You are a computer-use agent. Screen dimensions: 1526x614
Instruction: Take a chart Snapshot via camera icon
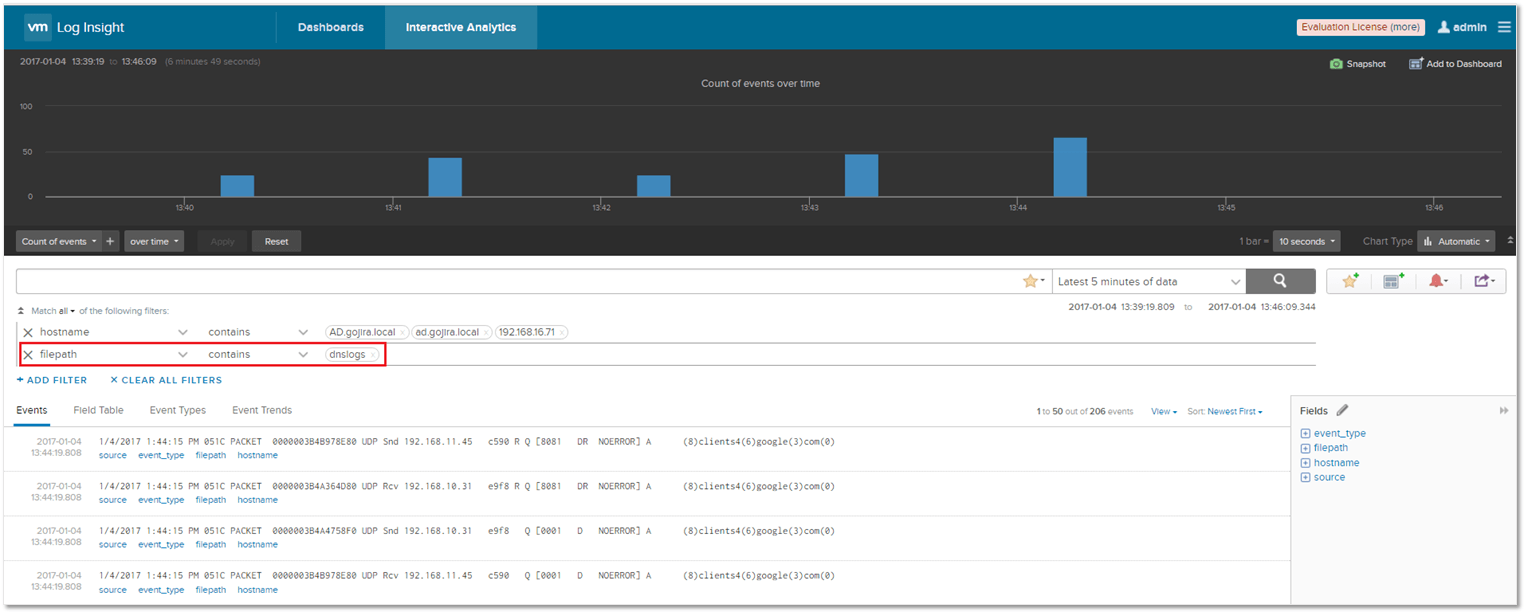1336,63
